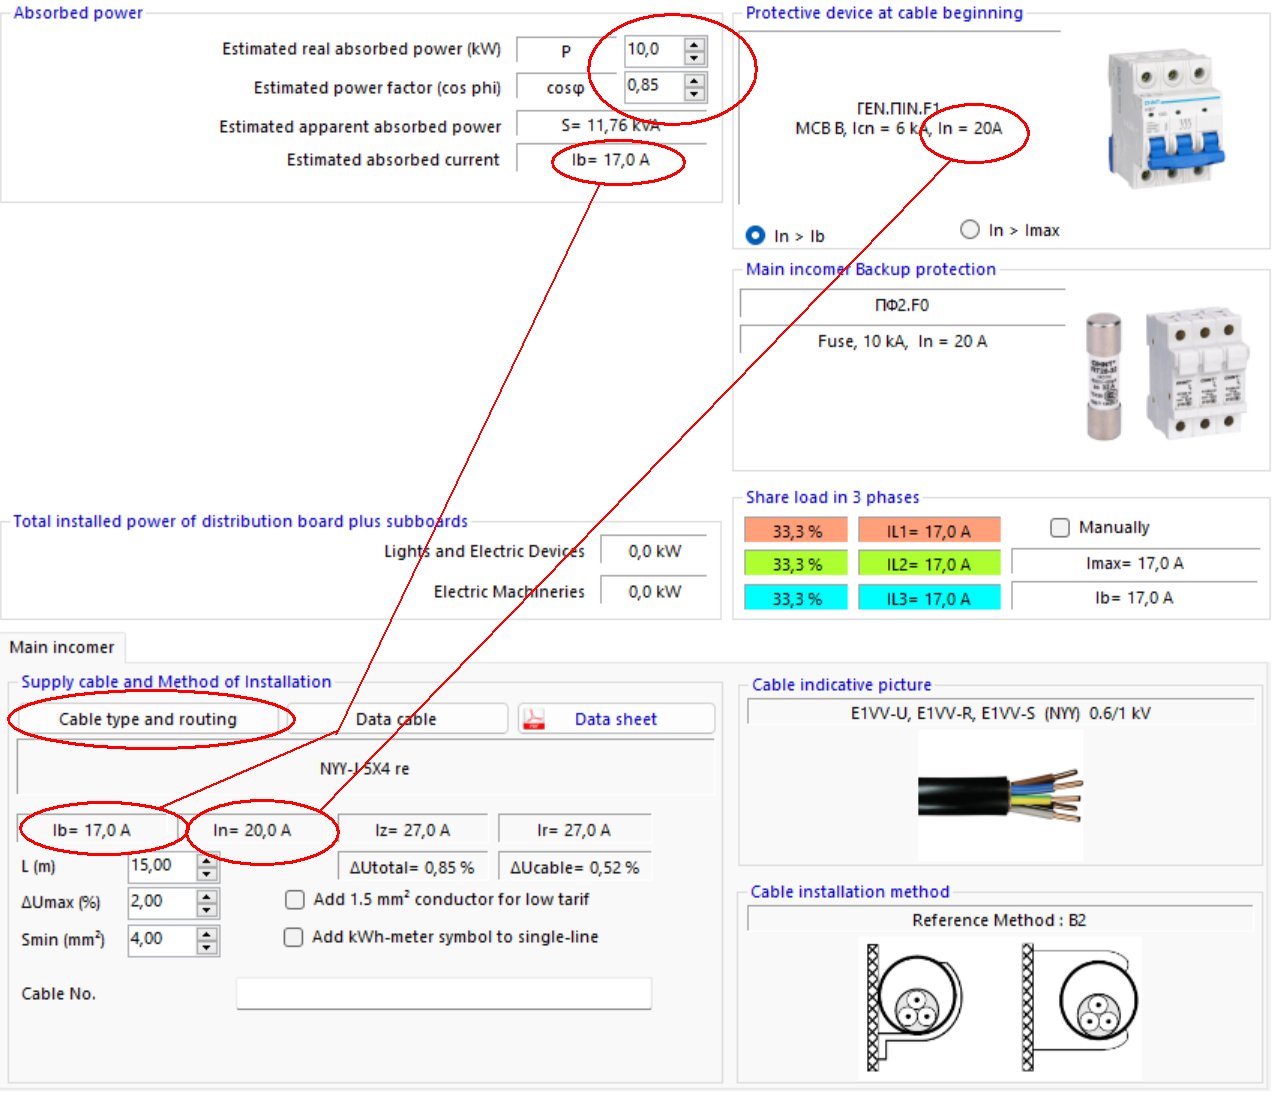Click the MCB circuit breaker picture
The width and height of the screenshot is (1274, 1098).
pos(1165,118)
